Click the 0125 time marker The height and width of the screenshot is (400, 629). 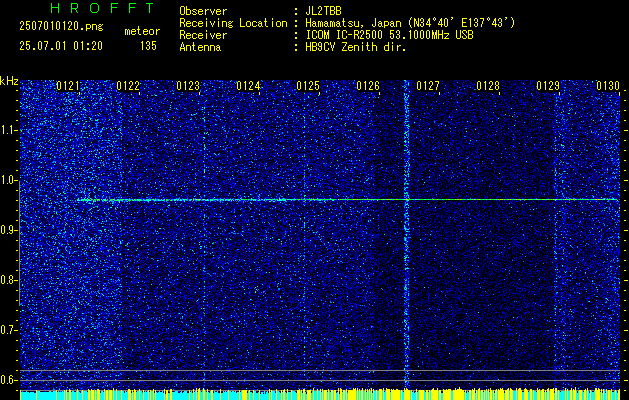(x=308, y=86)
